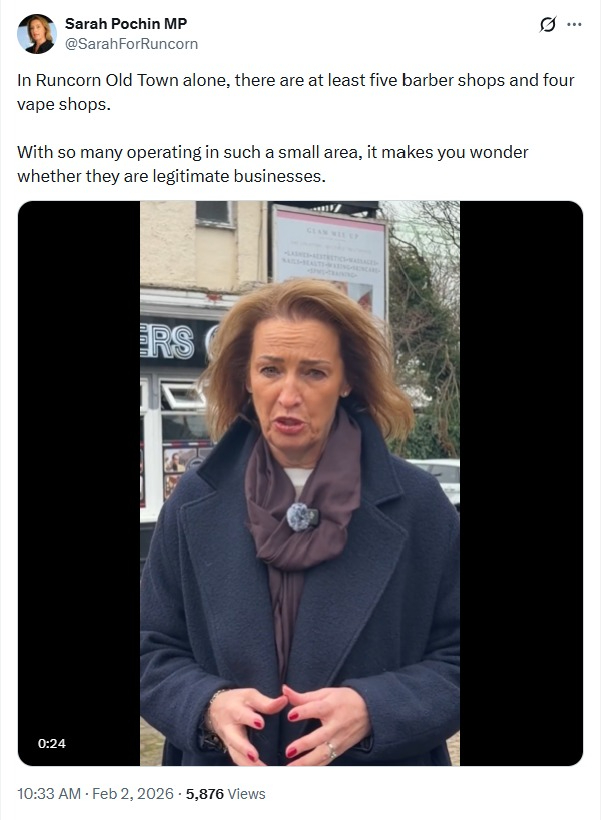The width and height of the screenshot is (603, 820).
Task: Open the @SarahForRuncorn handle link
Action: [x=131, y=44]
